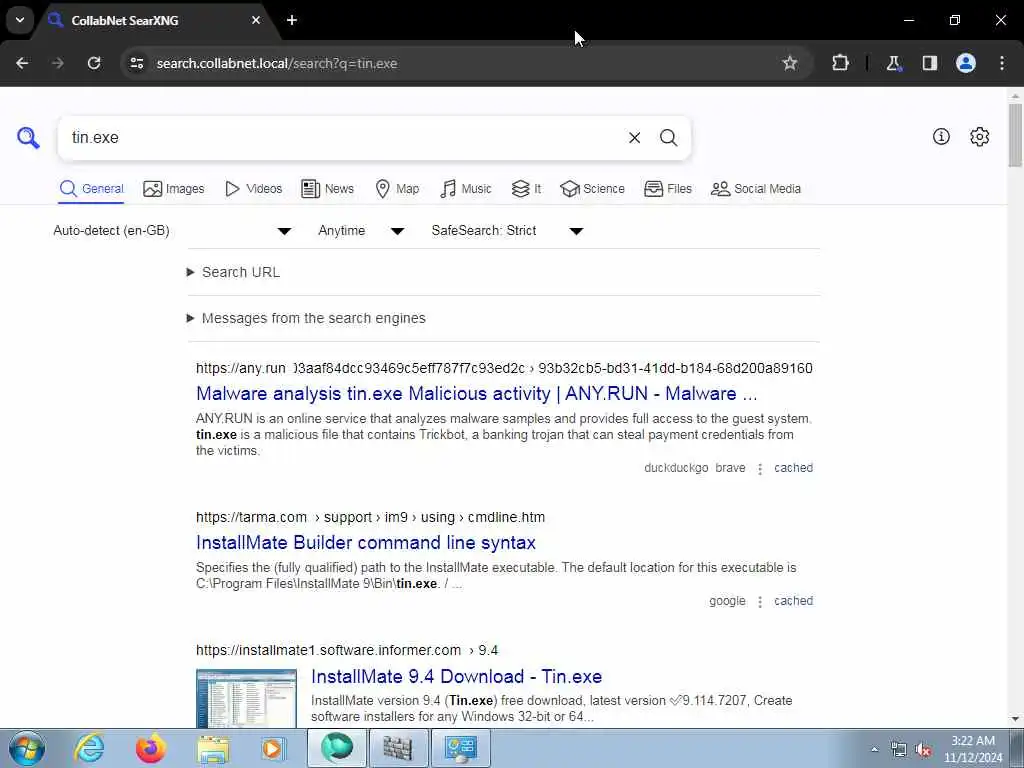Switch to the Files category

tap(667, 189)
